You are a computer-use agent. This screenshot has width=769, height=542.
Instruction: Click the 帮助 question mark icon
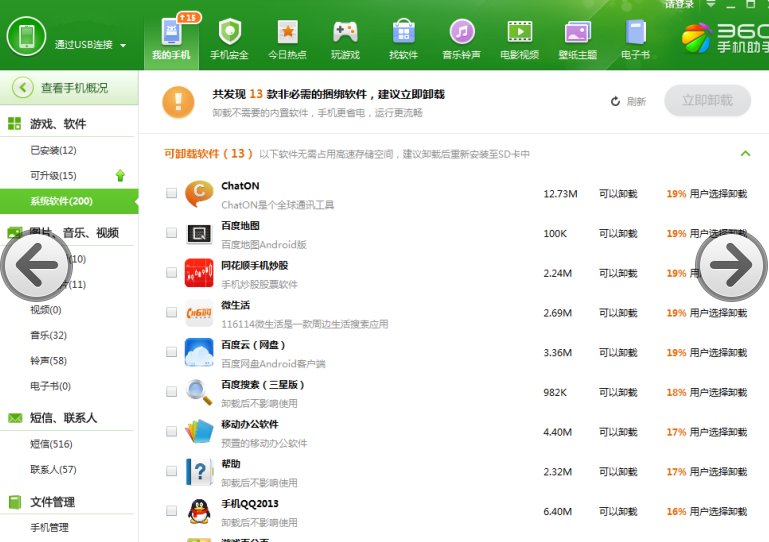199,471
